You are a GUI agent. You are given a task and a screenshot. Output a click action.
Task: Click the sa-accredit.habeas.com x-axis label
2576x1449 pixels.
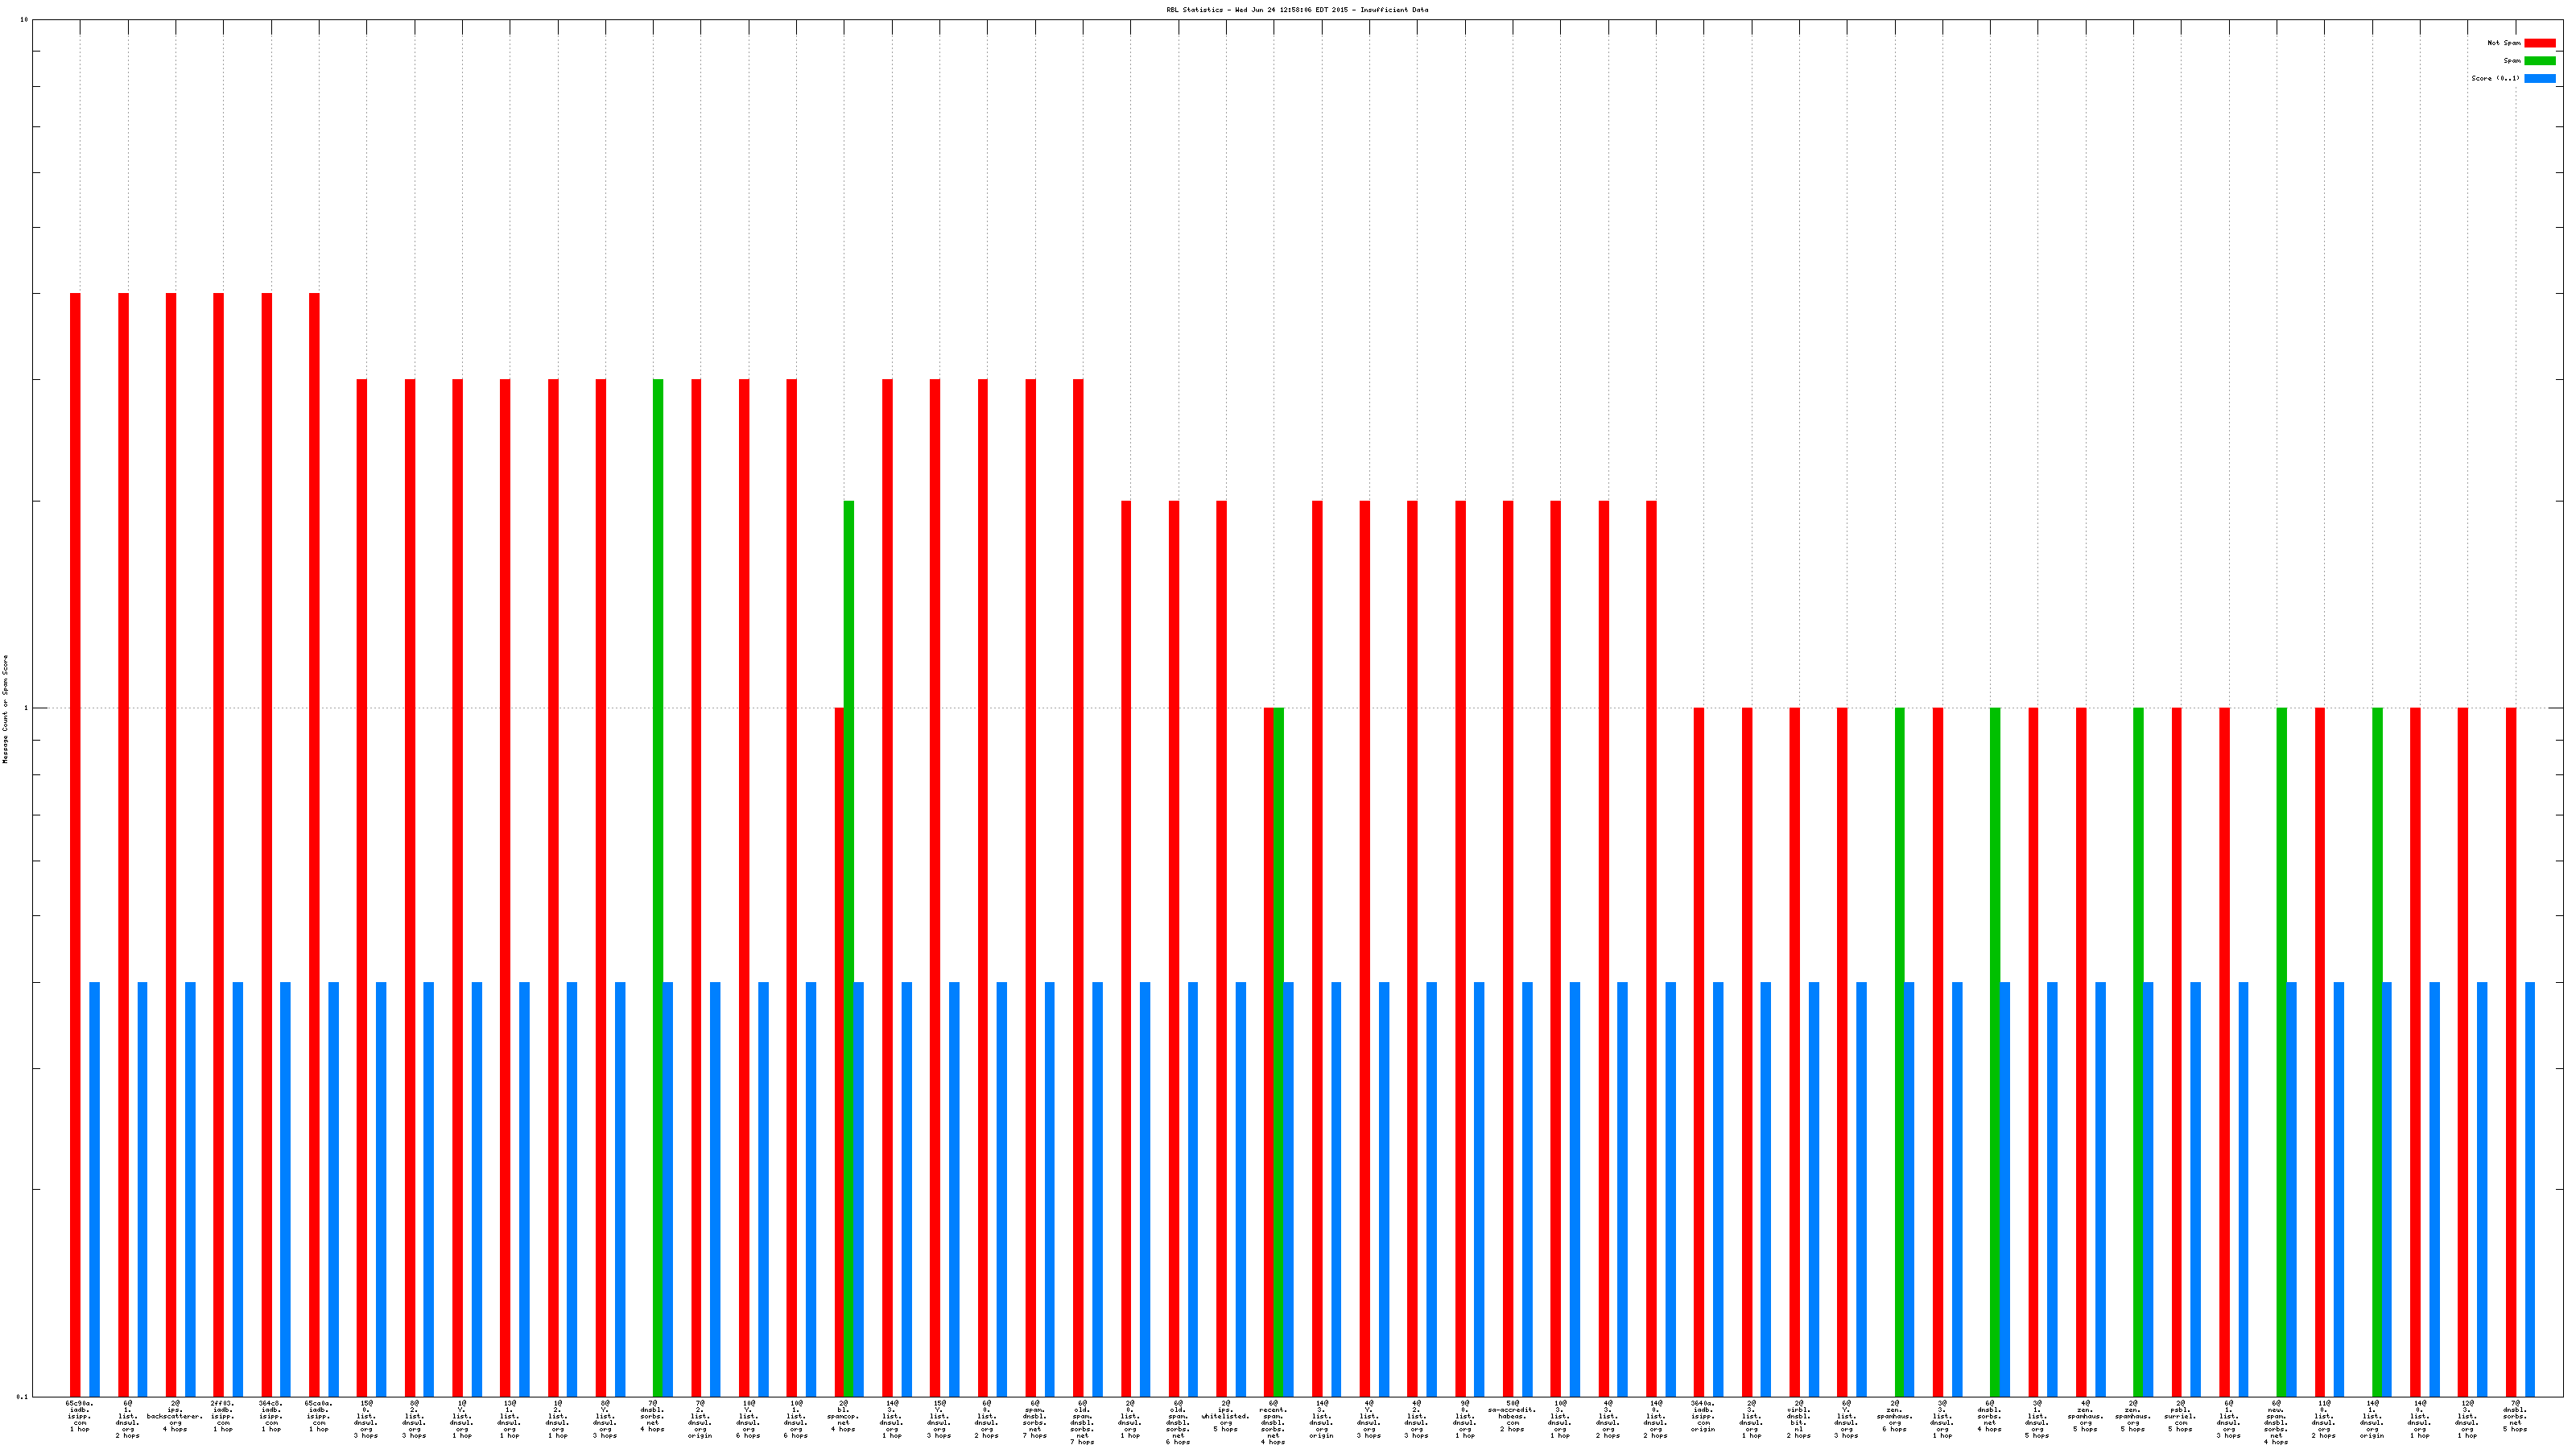[1512, 1416]
